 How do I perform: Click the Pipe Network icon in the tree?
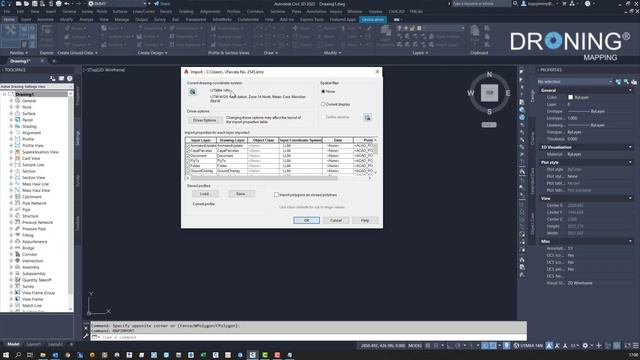[18, 203]
